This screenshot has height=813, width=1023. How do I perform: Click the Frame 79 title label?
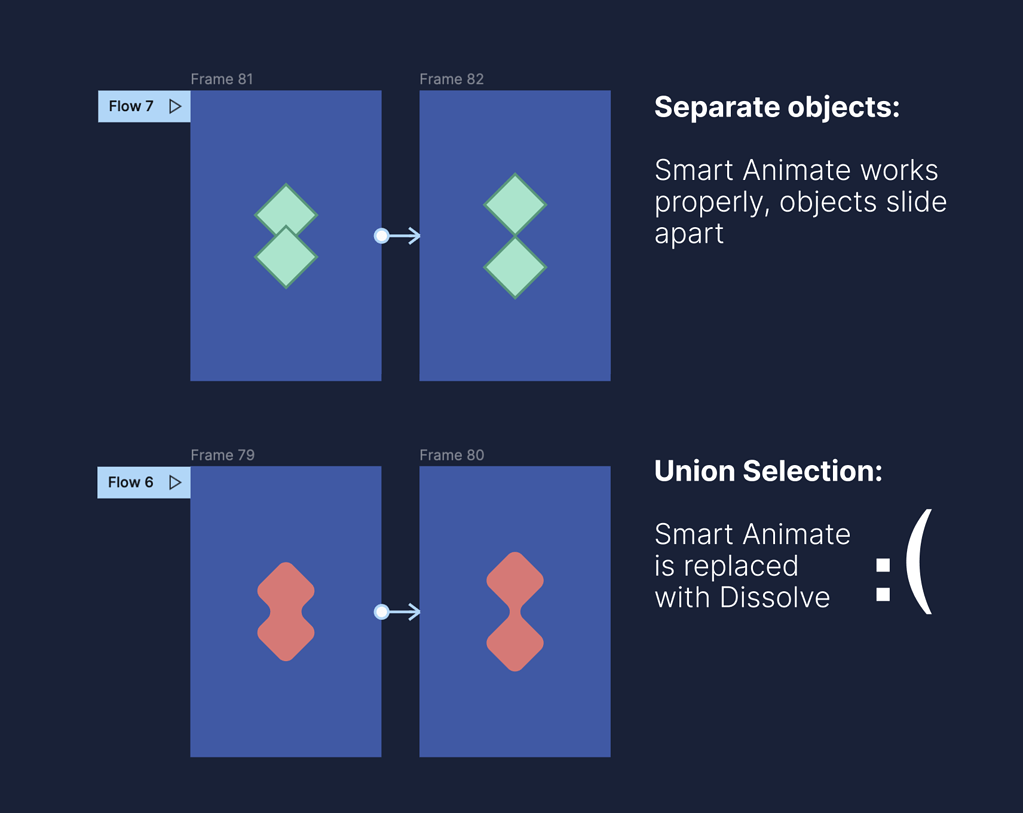click(222, 455)
